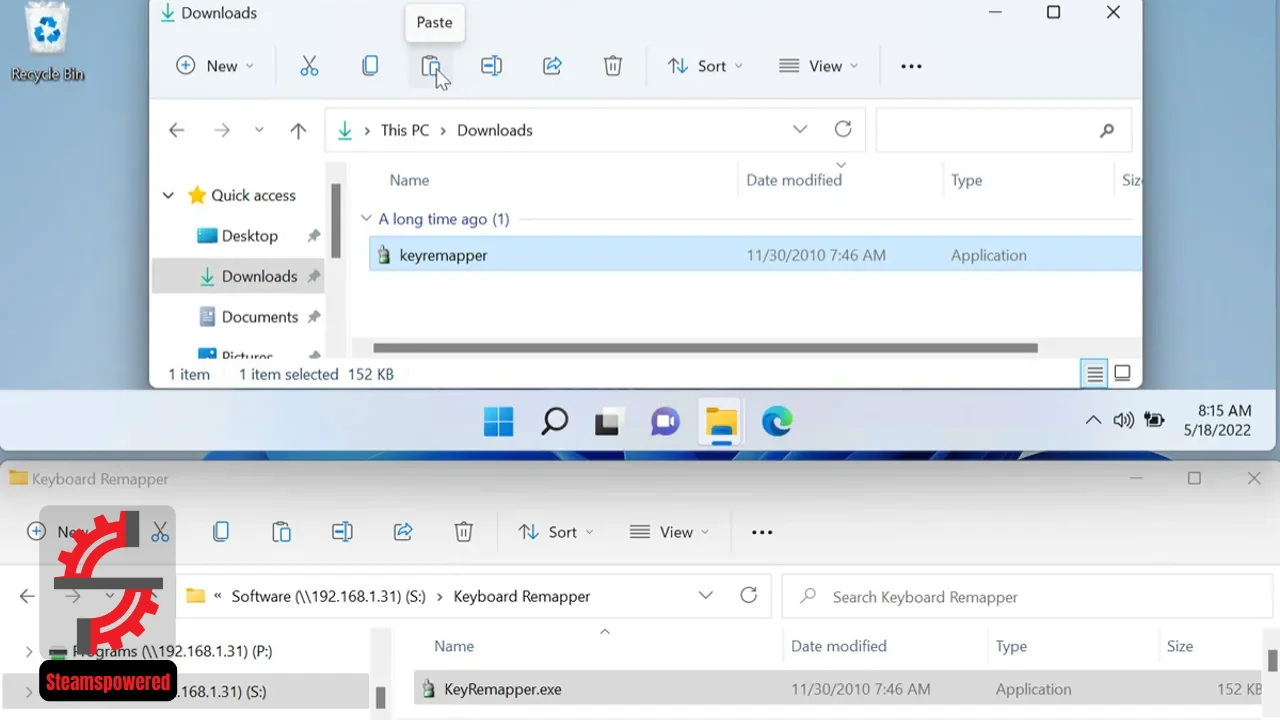Click the Share icon in Downloads window
Image resolution: width=1280 pixels, height=720 pixels.
[552, 66]
